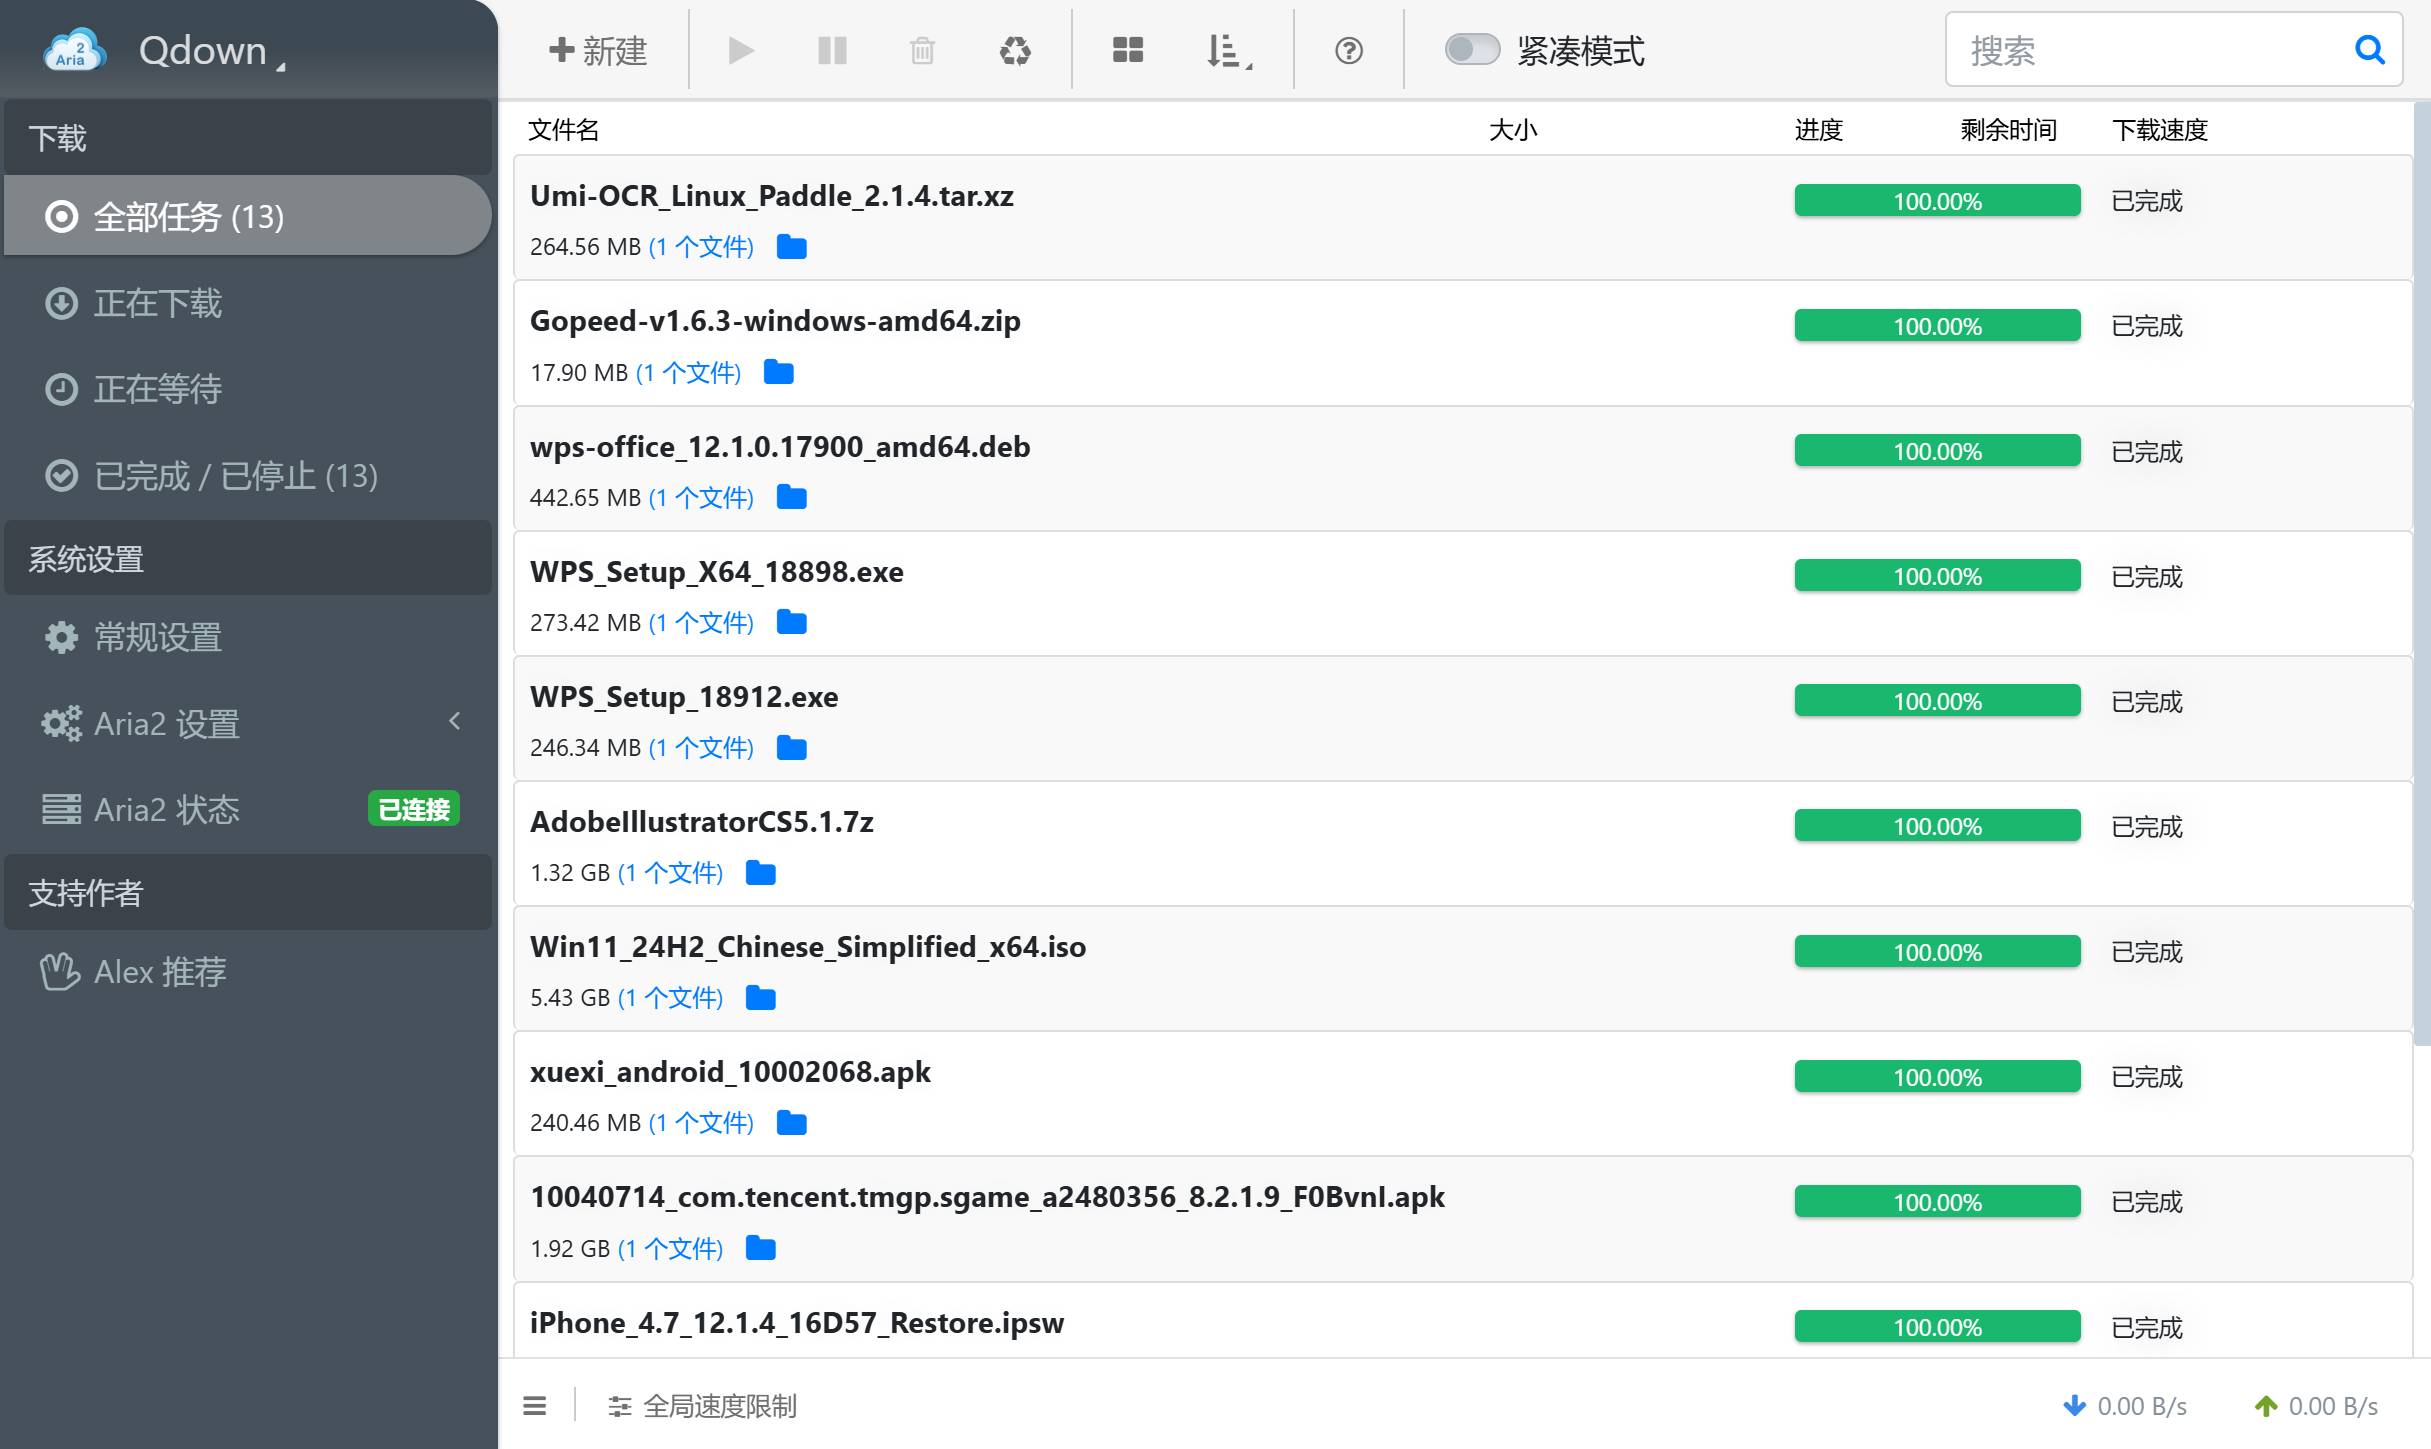The image size is (2431, 1449).
Task: Click the 全部任务 circle icon
Action: [x=61, y=216]
